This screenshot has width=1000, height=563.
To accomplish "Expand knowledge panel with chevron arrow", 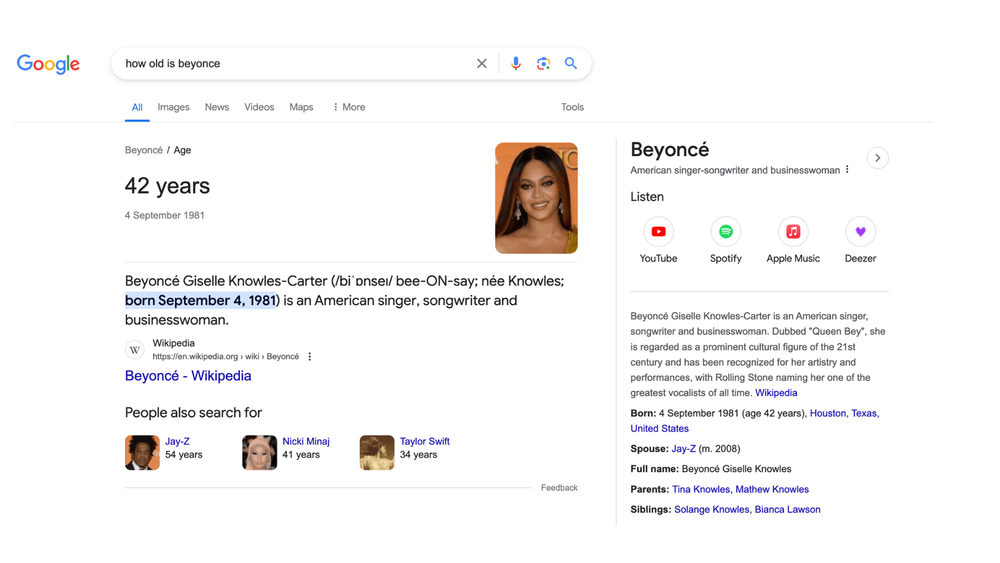I will tap(878, 158).
